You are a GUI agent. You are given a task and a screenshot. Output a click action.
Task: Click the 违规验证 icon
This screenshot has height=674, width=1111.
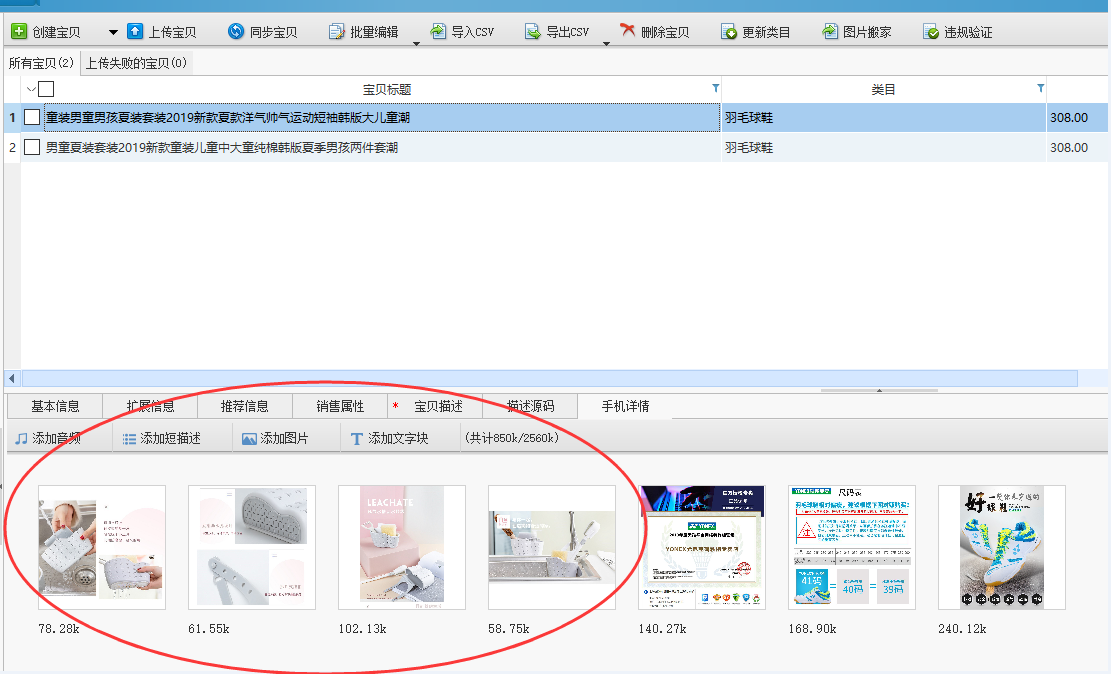click(931, 32)
